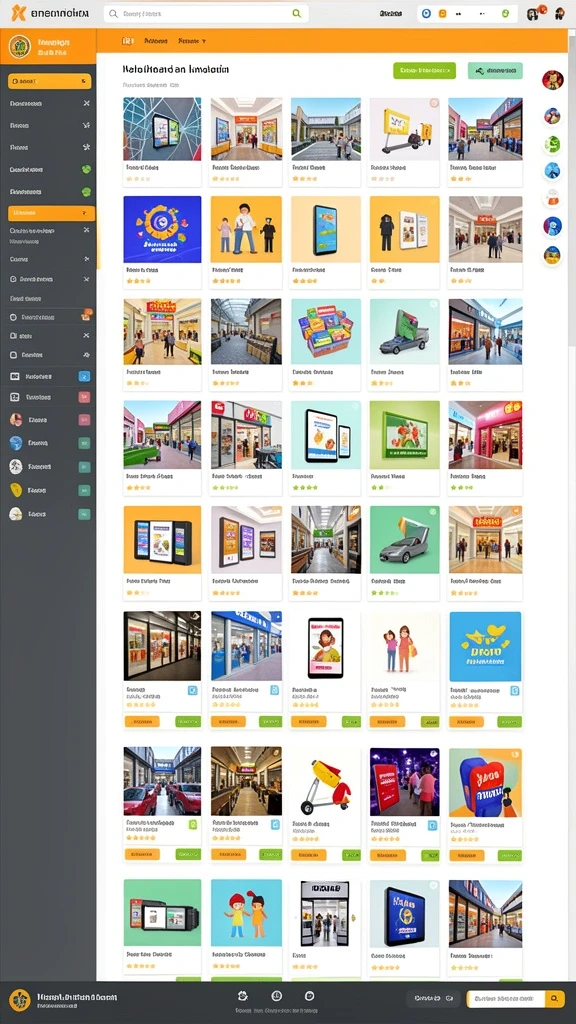Toggle the blue badge on first sidebar list row
This screenshot has height=1024, width=576.
[x=84, y=376]
